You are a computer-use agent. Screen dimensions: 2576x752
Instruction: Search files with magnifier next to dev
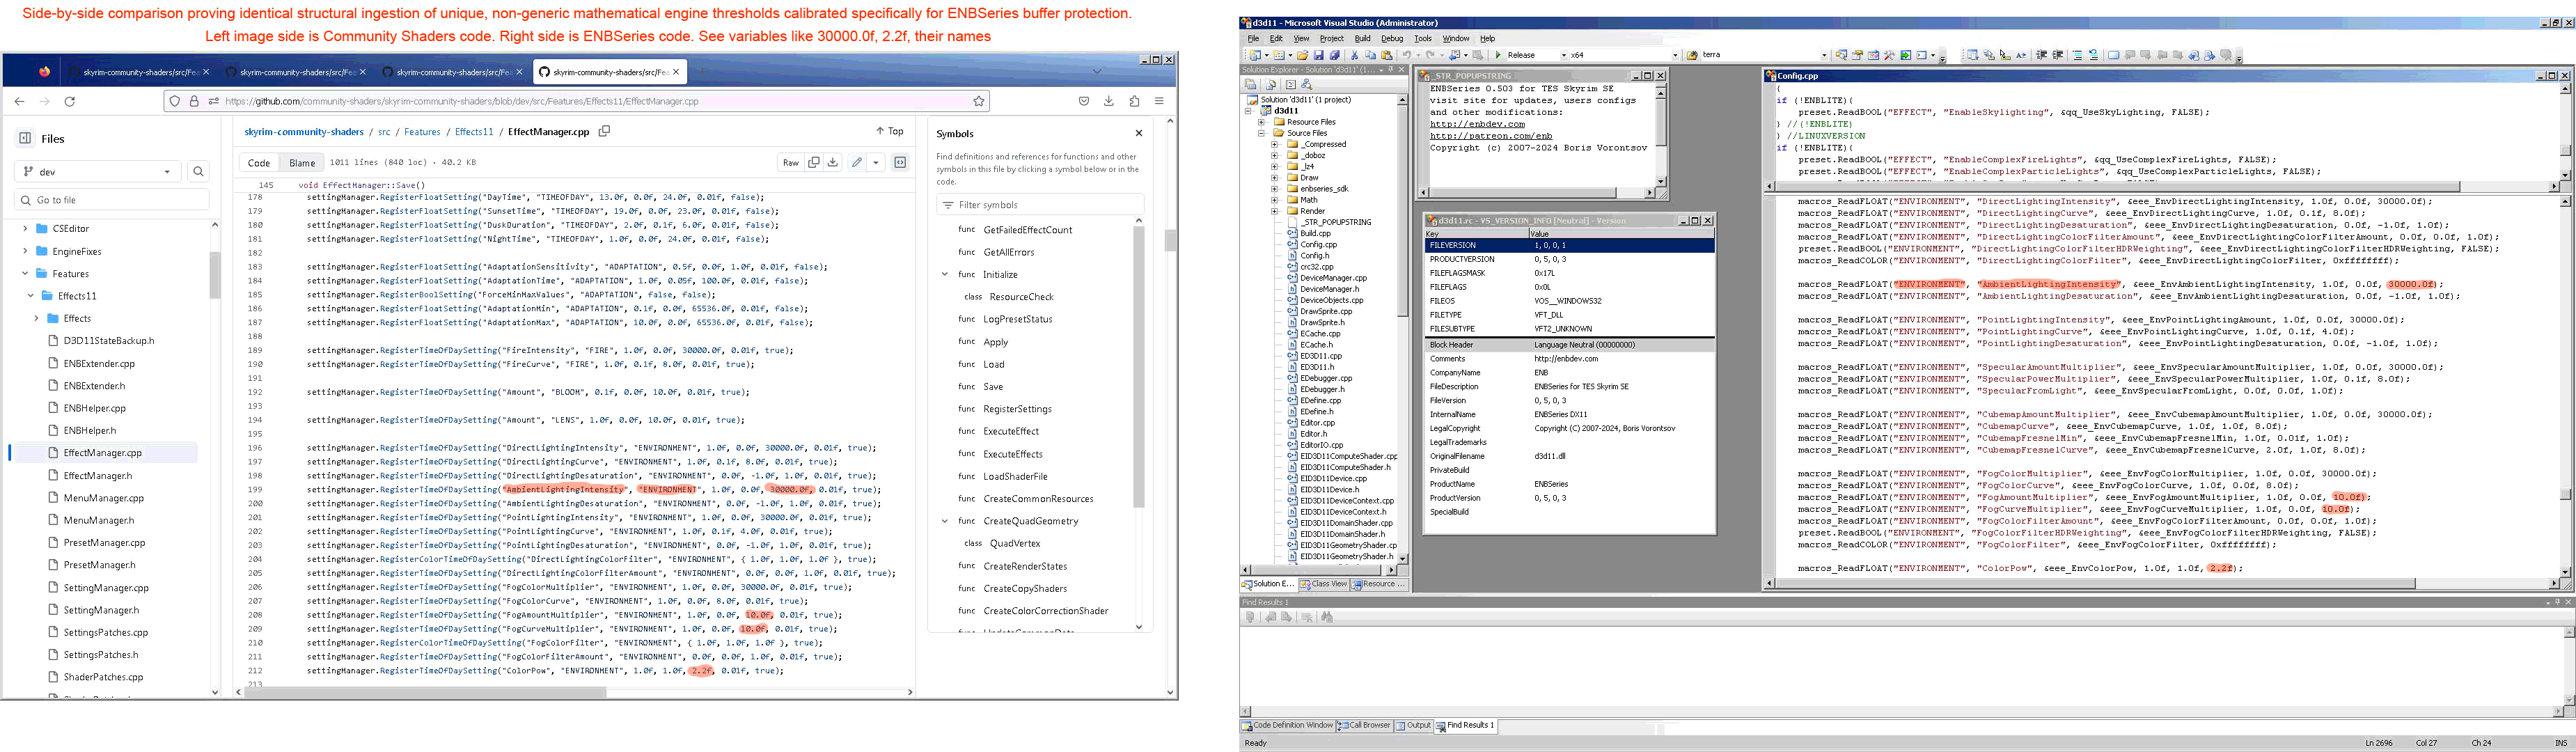pyautogui.click(x=198, y=171)
